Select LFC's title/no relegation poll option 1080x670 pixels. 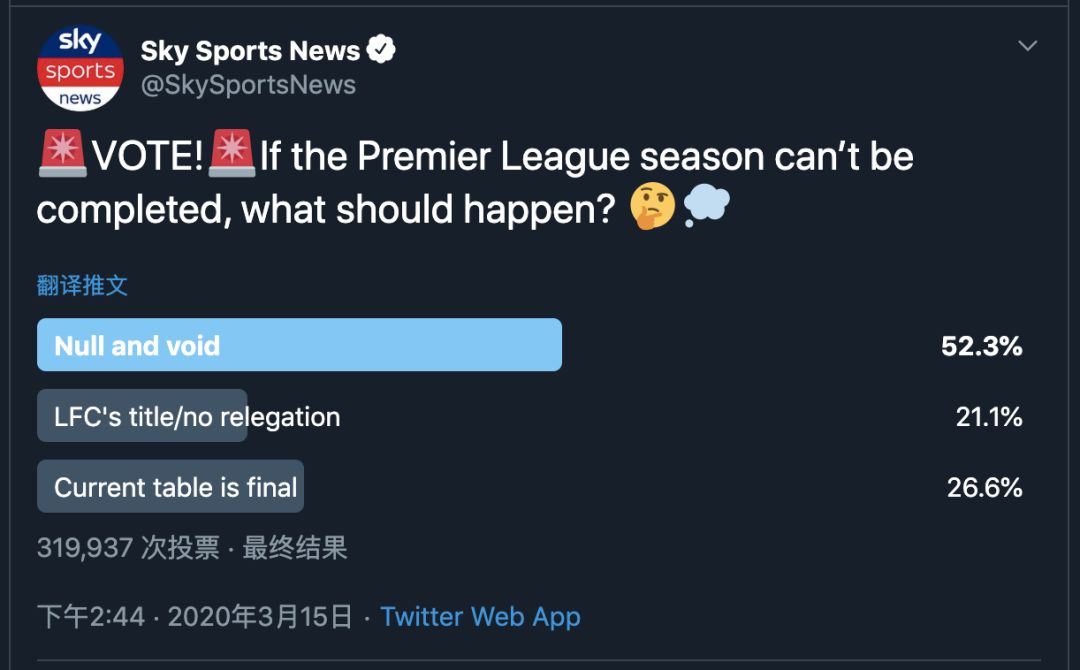(x=197, y=417)
